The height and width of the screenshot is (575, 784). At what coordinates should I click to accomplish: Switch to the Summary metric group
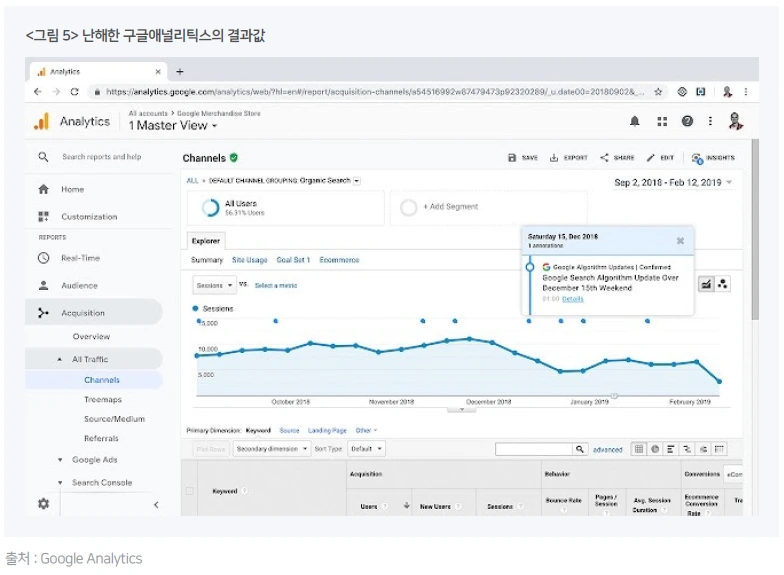(x=207, y=260)
